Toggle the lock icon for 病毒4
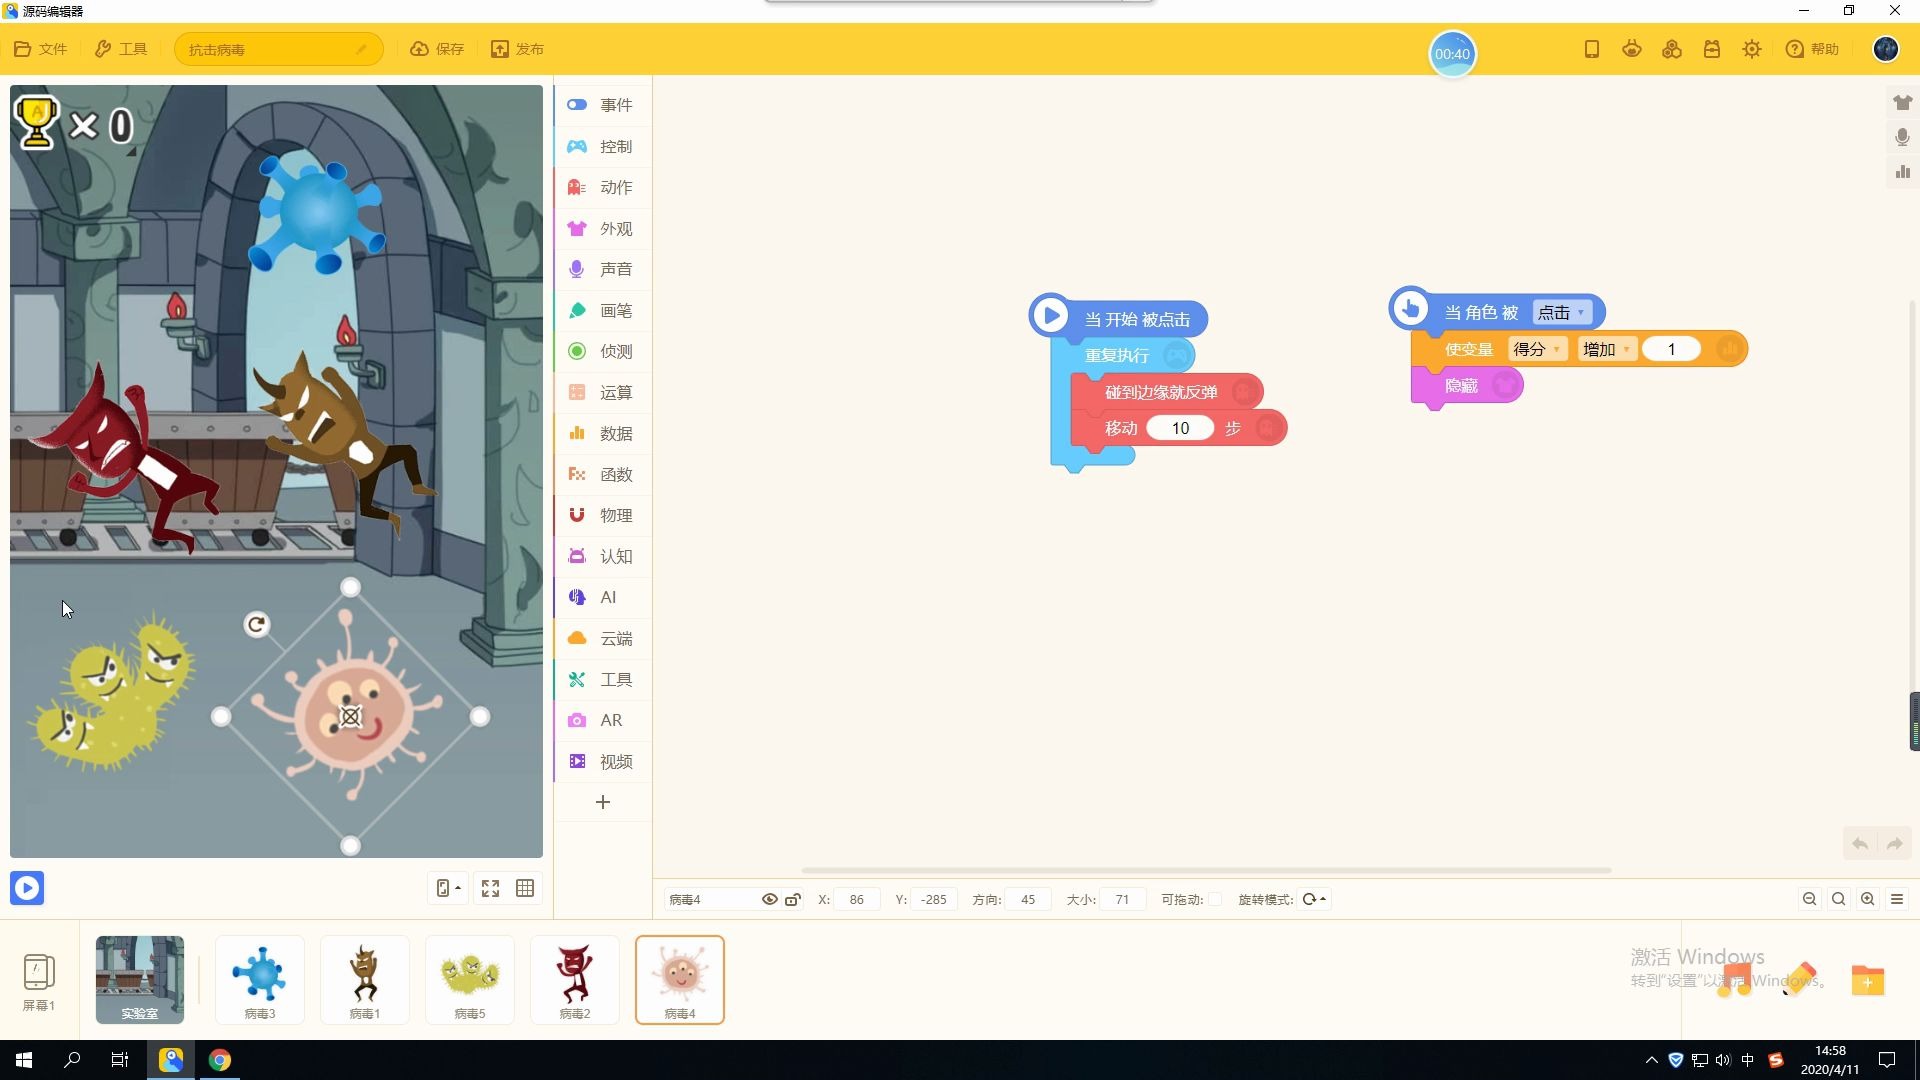1920x1080 pixels. pos(793,899)
